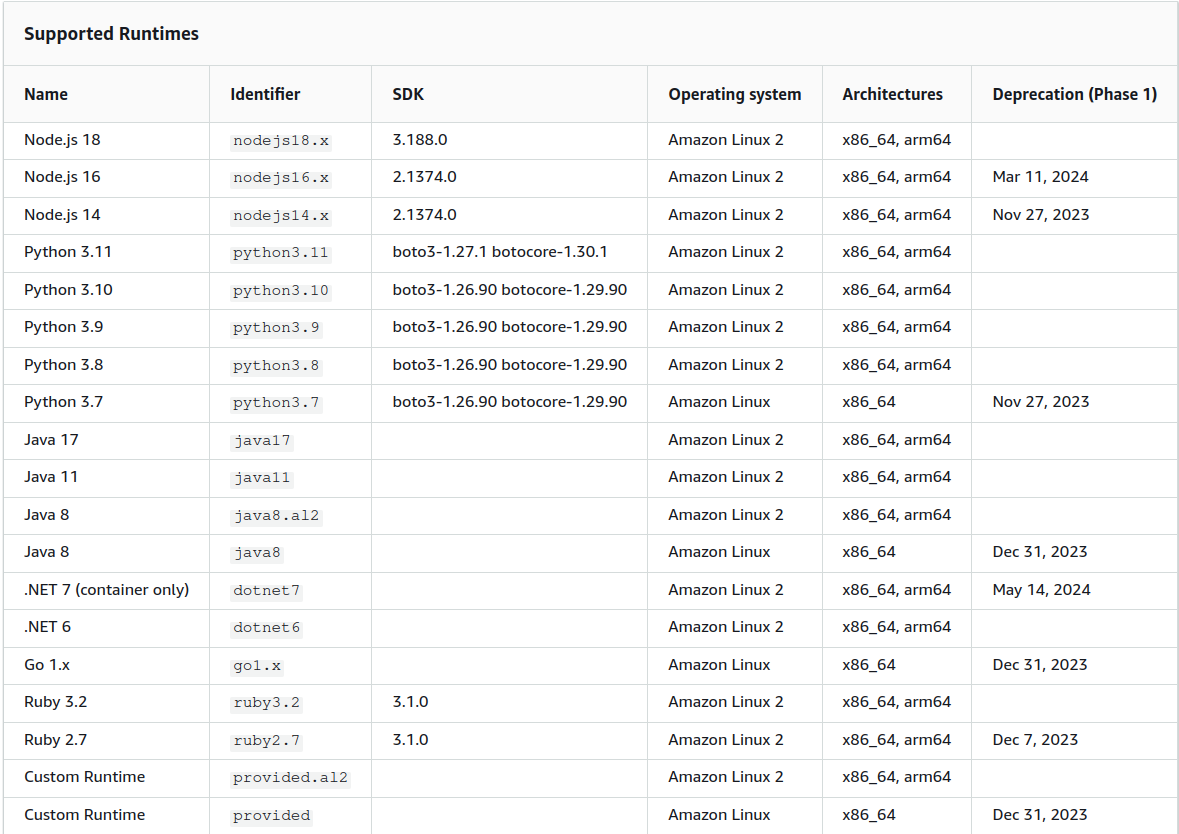Click Amazon Linux 2 cell for Java 11
Image resolution: width=1179 pixels, height=834 pixels.
click(x=726, y=477)
